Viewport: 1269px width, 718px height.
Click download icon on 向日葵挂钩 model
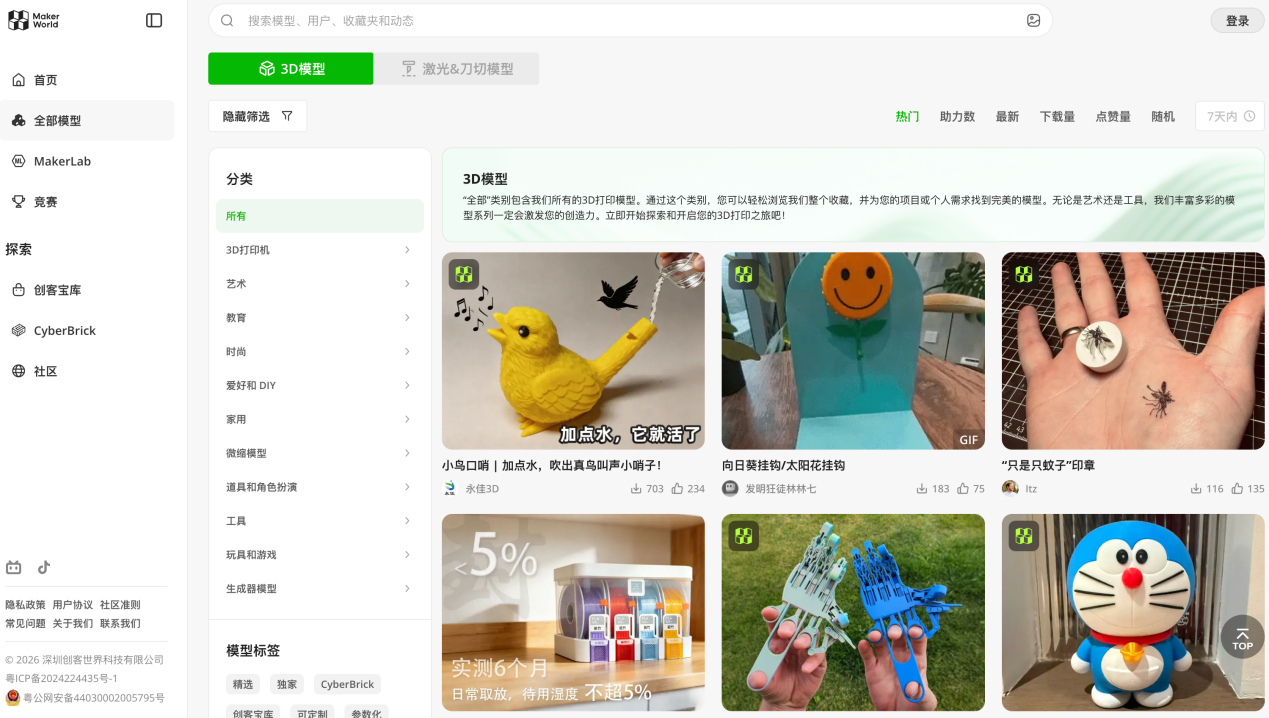(922, 489)
